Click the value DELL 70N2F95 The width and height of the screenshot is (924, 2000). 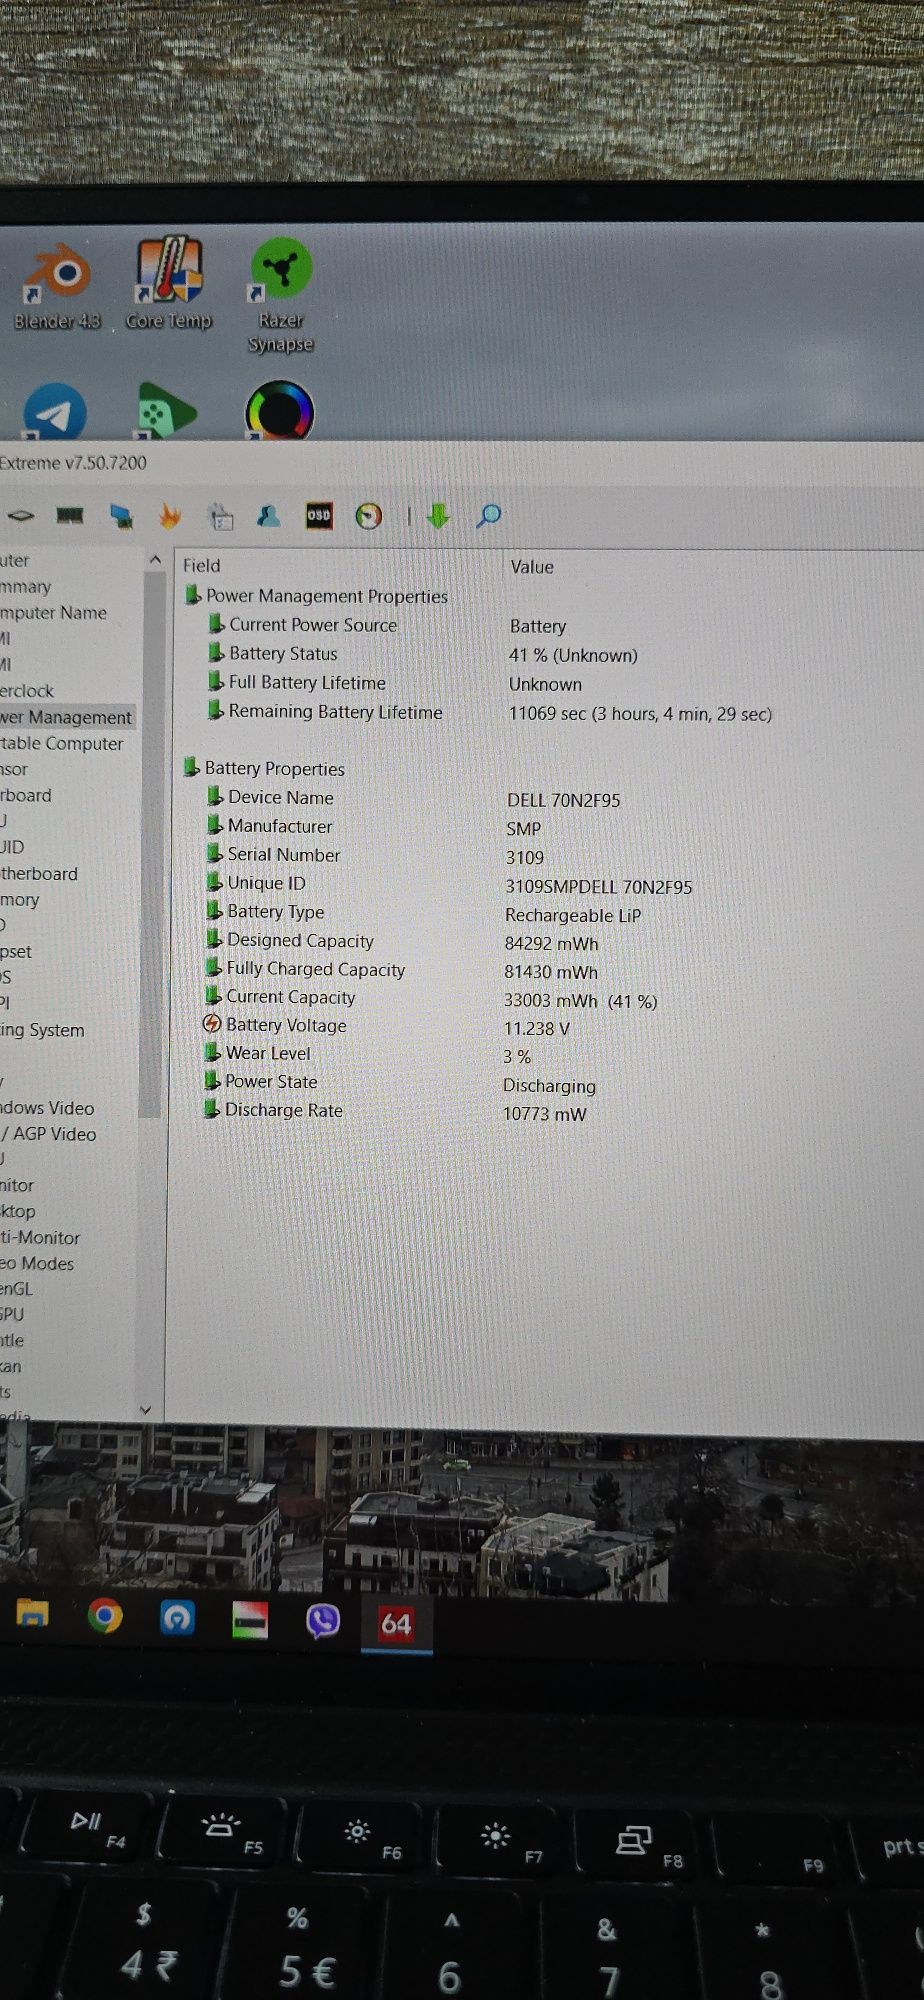(564, 800)
